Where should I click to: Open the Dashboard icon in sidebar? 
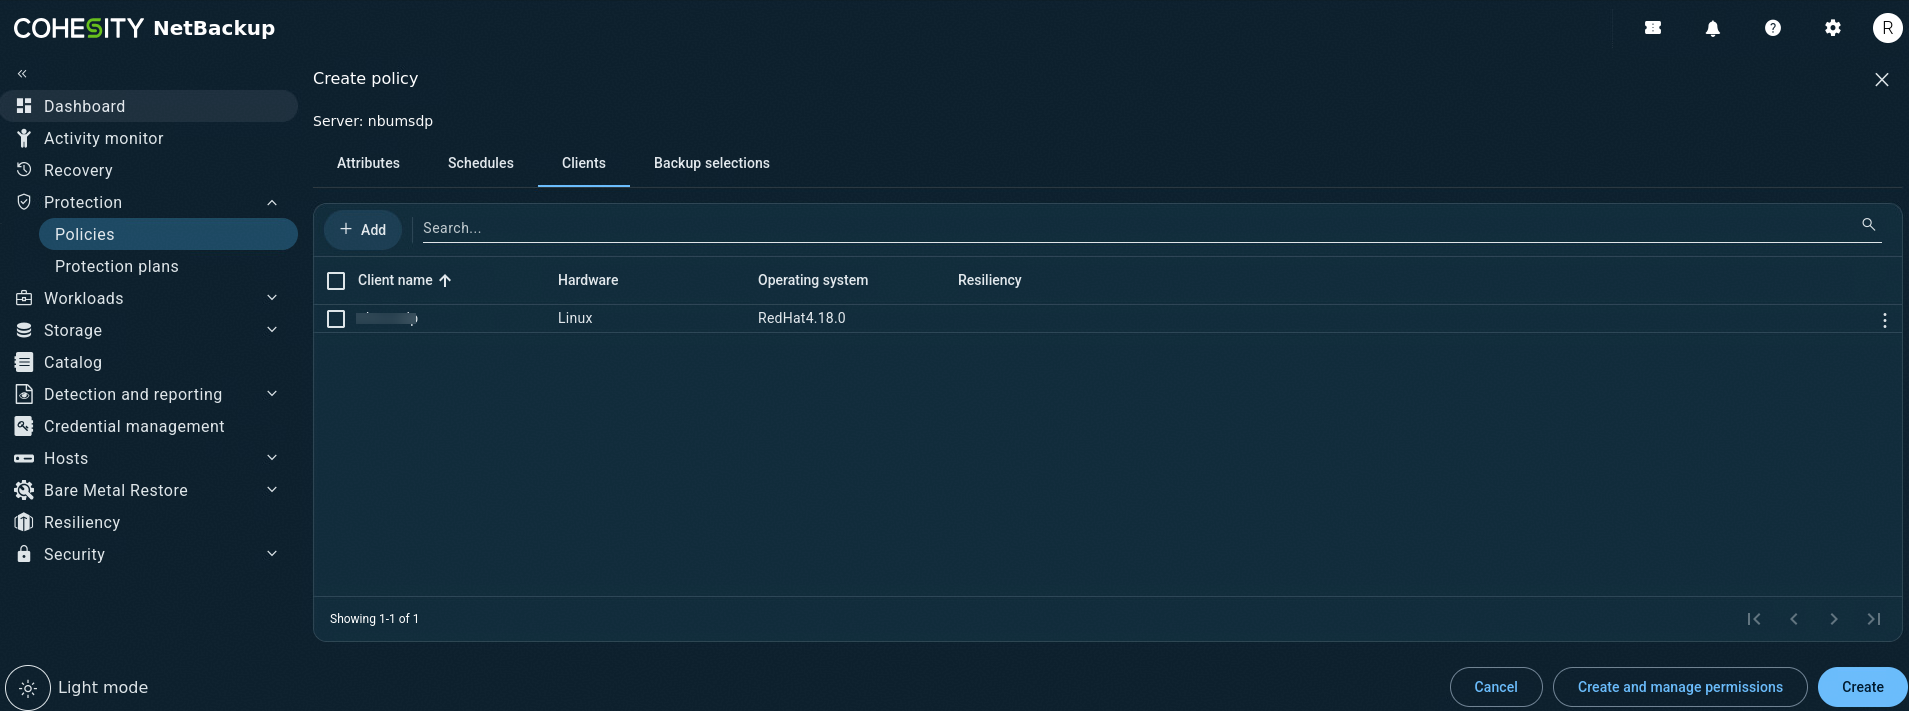coord(24,106)
